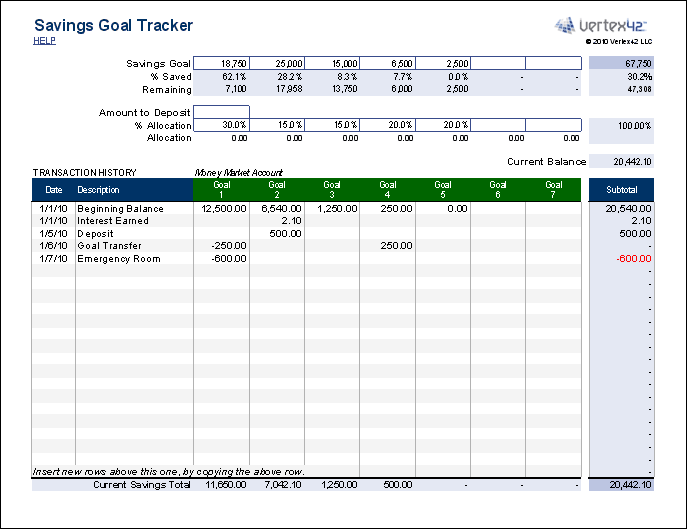Viewport: 687px width, 529px height.
Task: Open the HELP link
Action: [44, 41]
